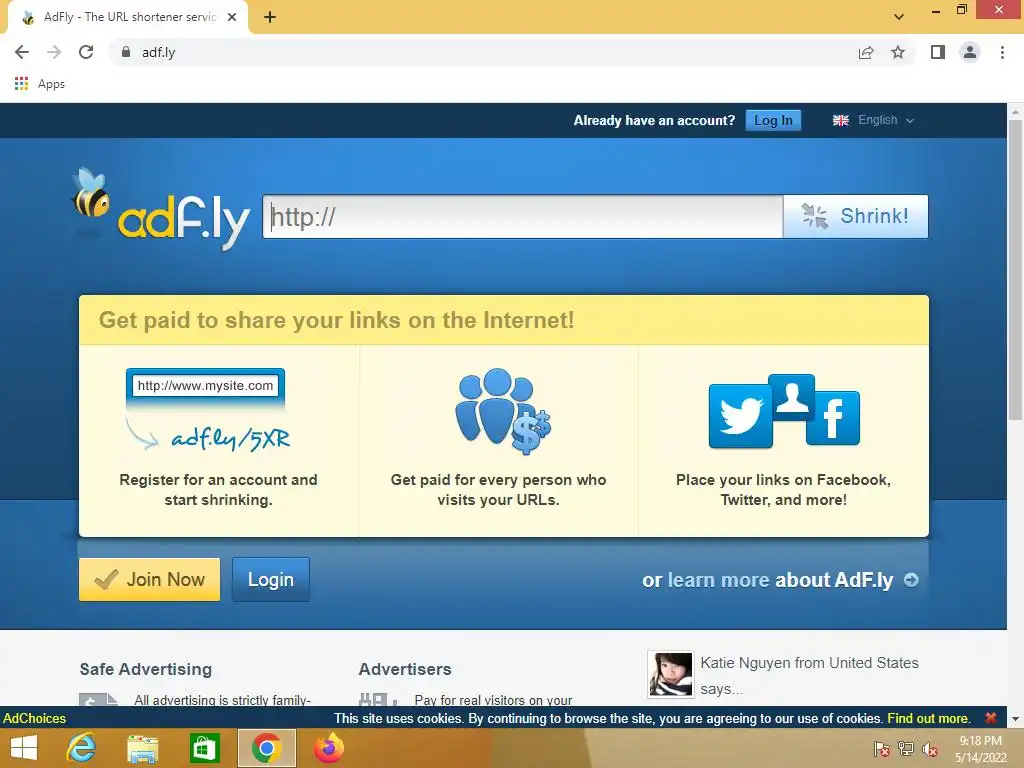Open a new browser tab
This screenshot has width=1024, height=768.
270,17
